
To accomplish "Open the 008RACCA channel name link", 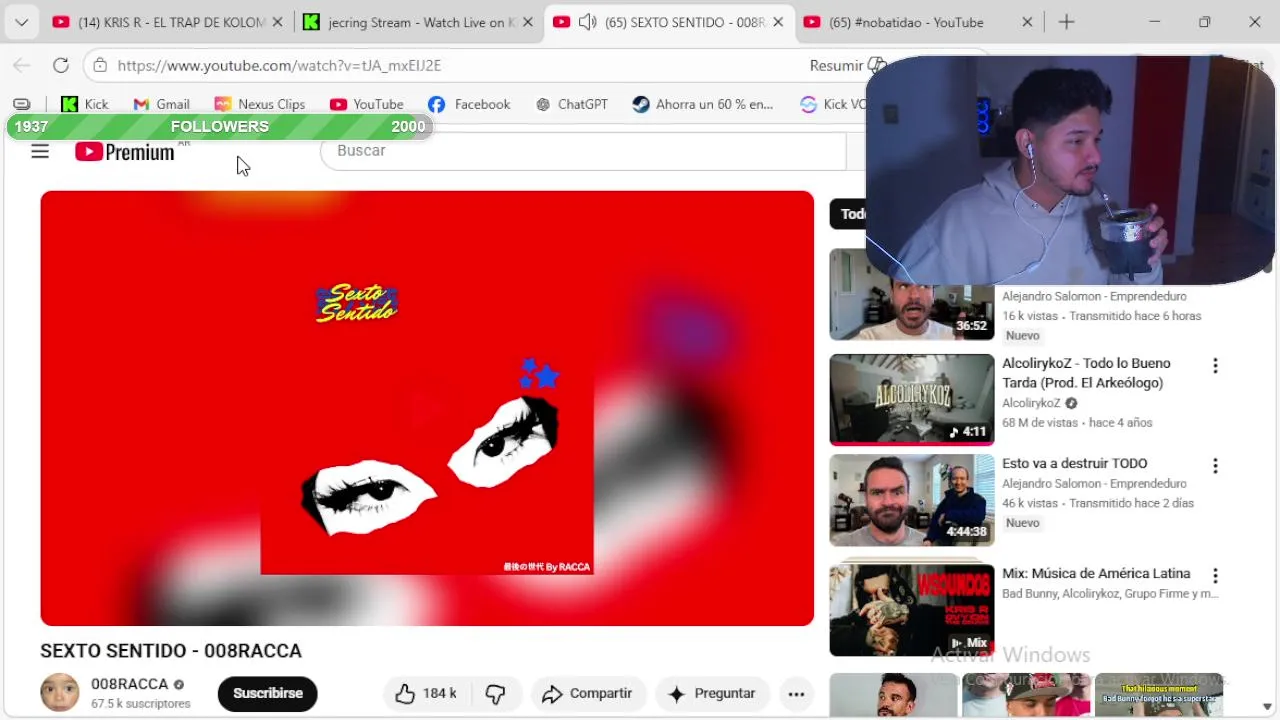I will (x=130, y=684).
